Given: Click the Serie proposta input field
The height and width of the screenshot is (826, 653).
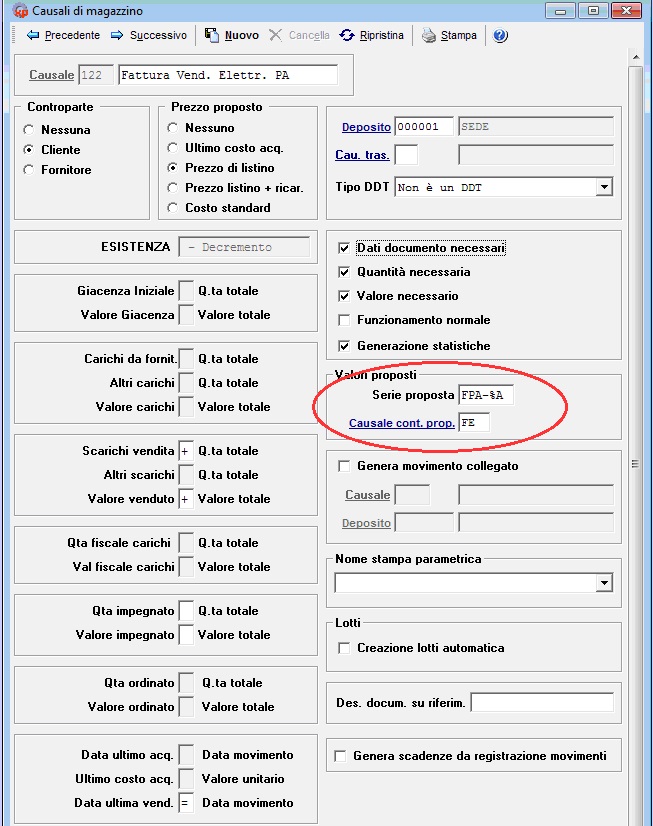Looking at the screenshot, I should click(x=486, y=395).
